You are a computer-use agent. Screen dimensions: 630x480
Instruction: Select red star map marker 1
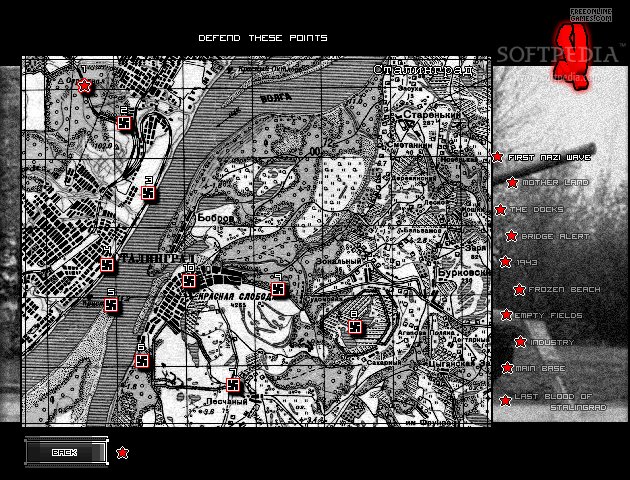point(84,85)
